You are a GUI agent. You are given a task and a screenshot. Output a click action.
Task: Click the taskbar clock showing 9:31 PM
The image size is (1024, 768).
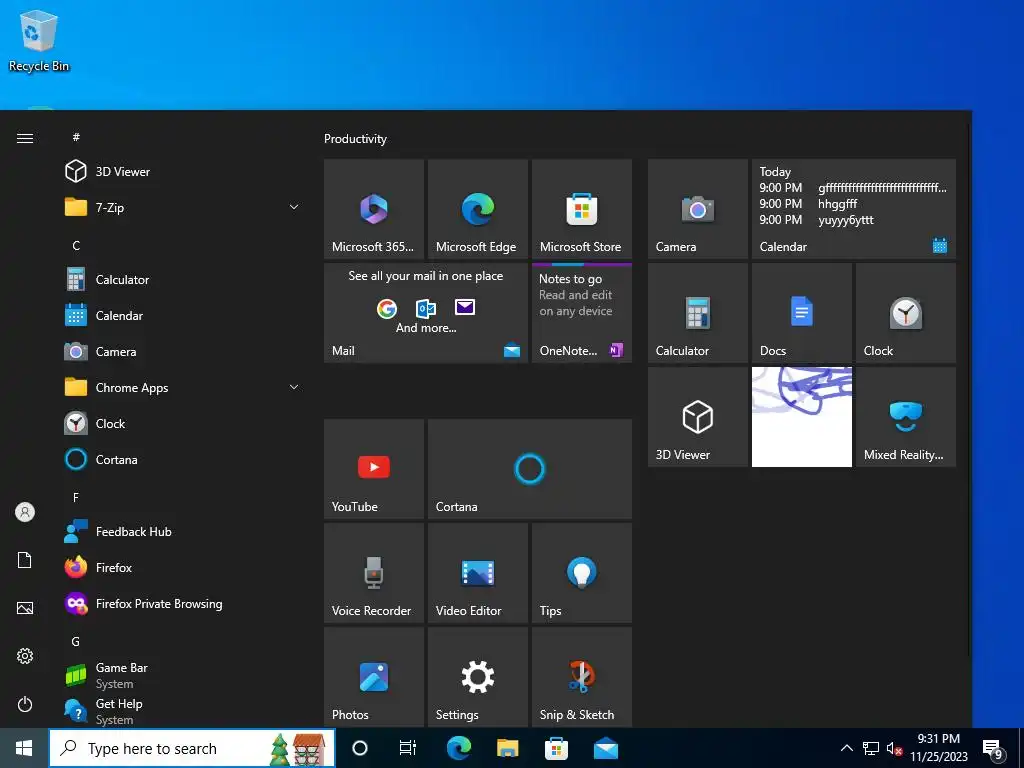point(938,748)
